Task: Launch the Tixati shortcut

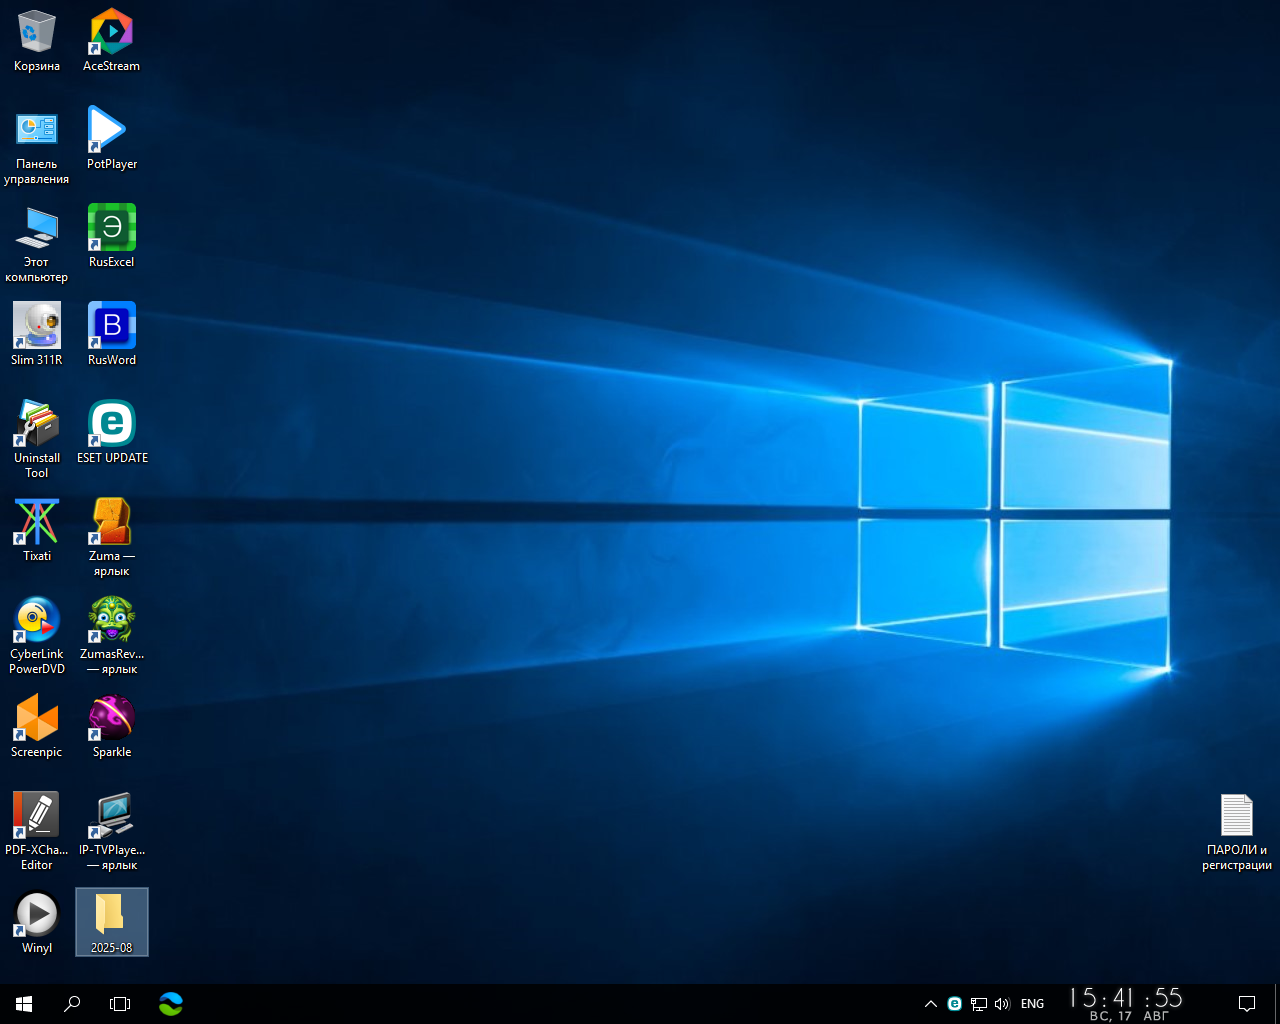Action: point(37,531)
